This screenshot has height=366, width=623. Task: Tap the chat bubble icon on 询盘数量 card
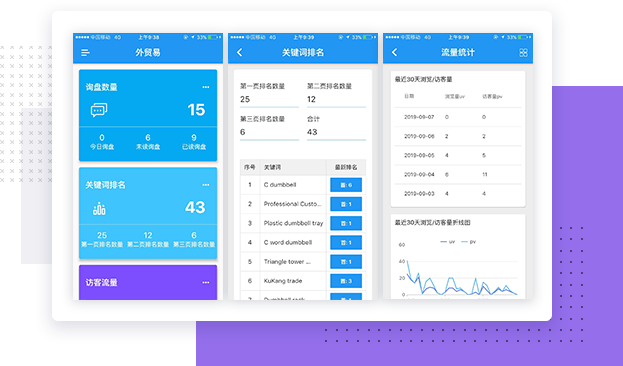click(99, 110)
